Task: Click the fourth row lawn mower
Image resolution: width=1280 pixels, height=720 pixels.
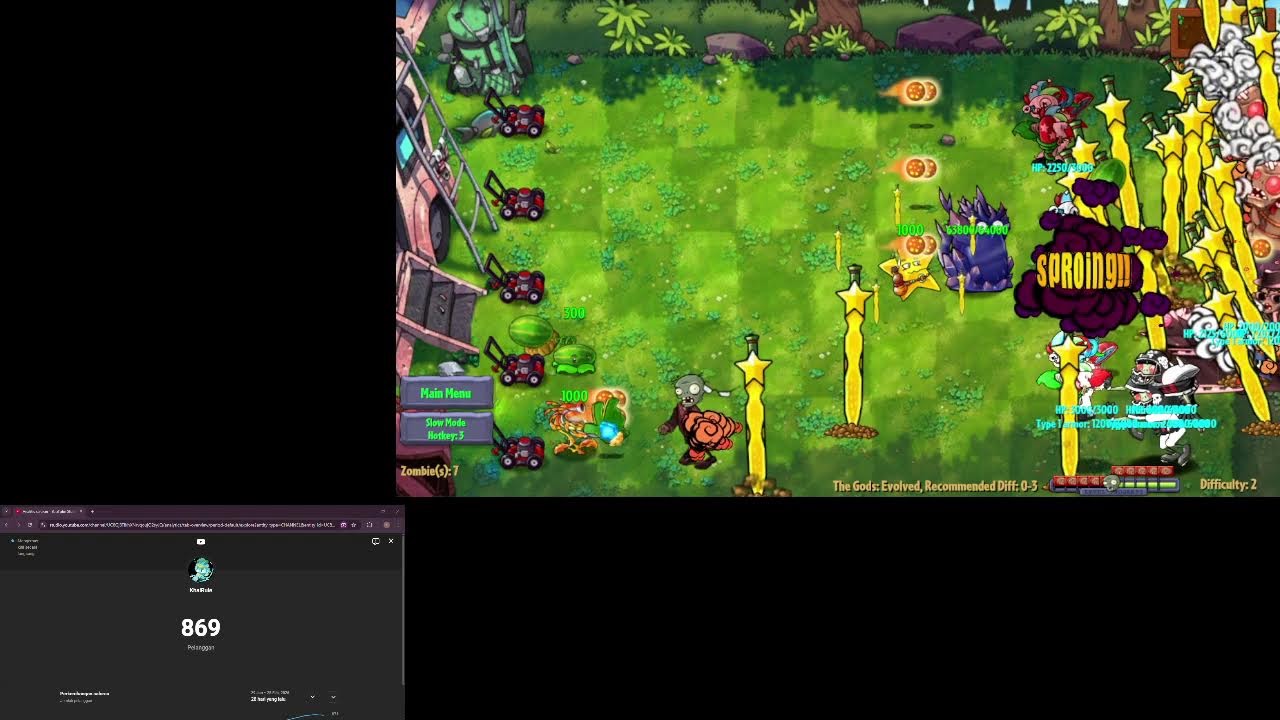Action: coord(516,364)
